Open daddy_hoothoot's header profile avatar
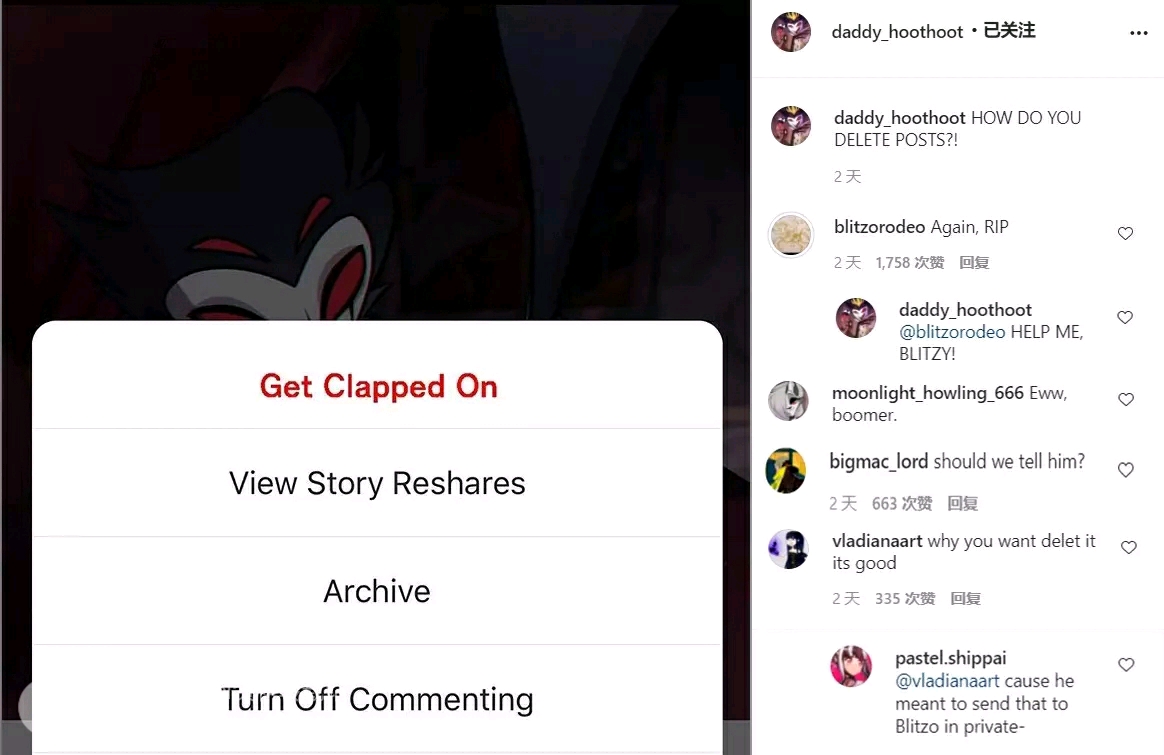The height and width of the screenshot is (755, 1164). click(x=791, y=32)
